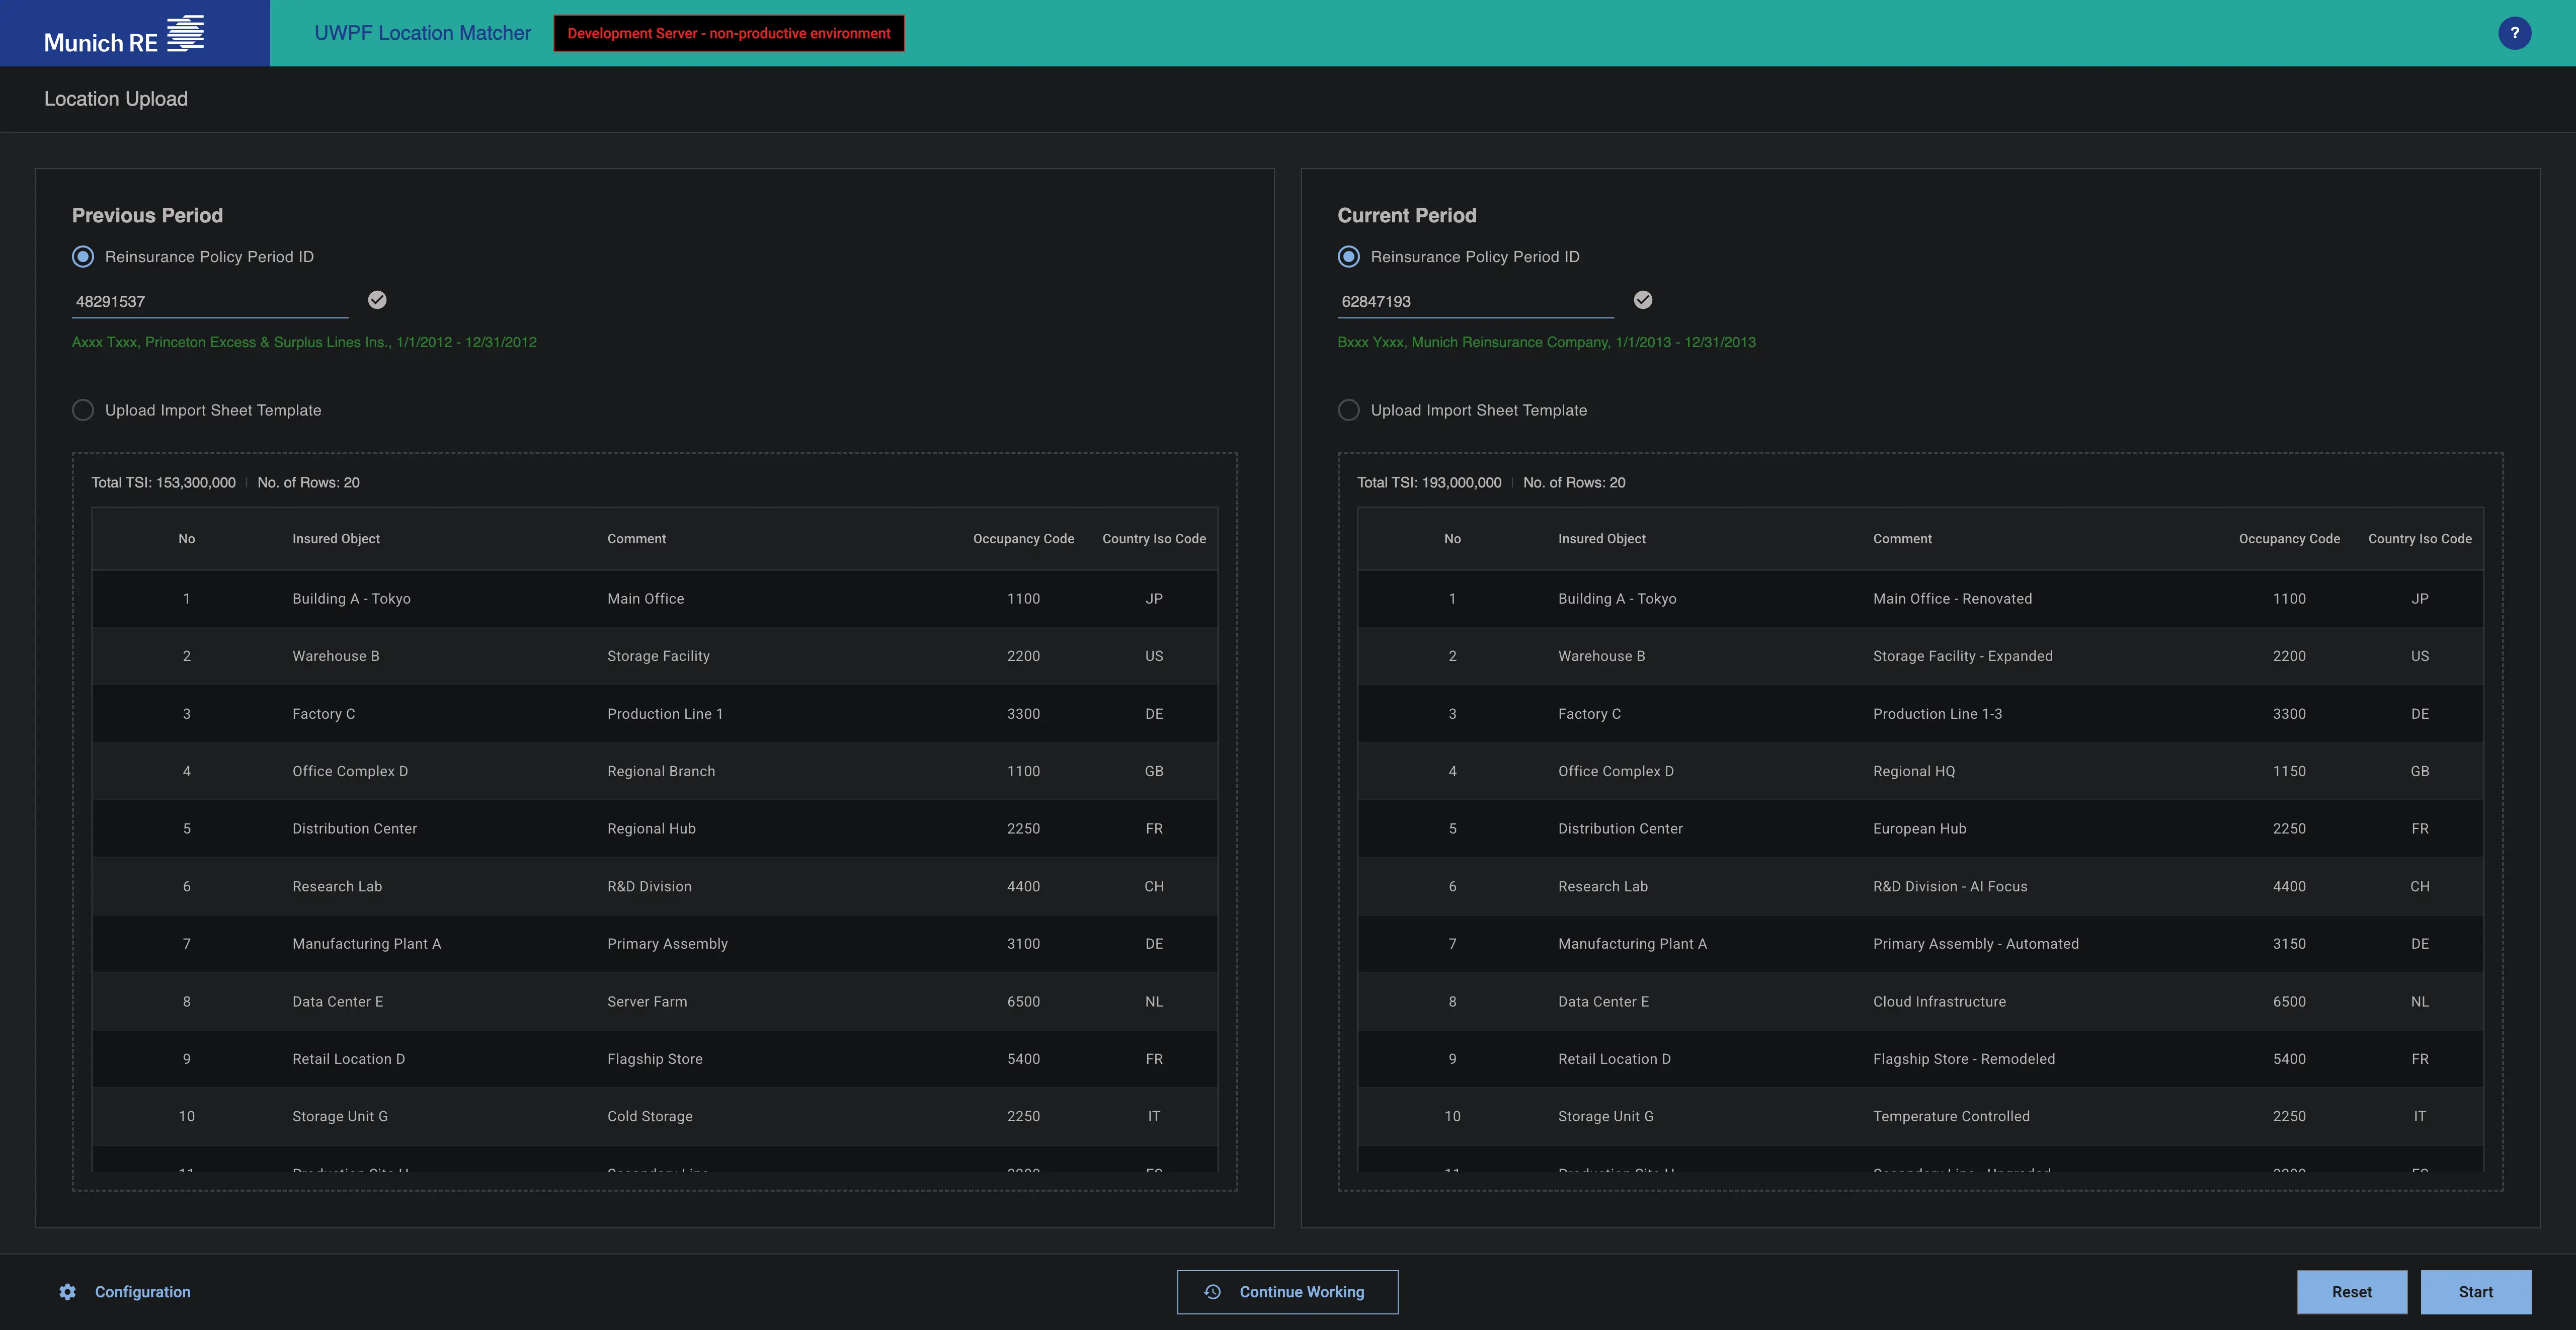
Task: Click the UWPF Location Matcher title
Action: click(422, 33)
